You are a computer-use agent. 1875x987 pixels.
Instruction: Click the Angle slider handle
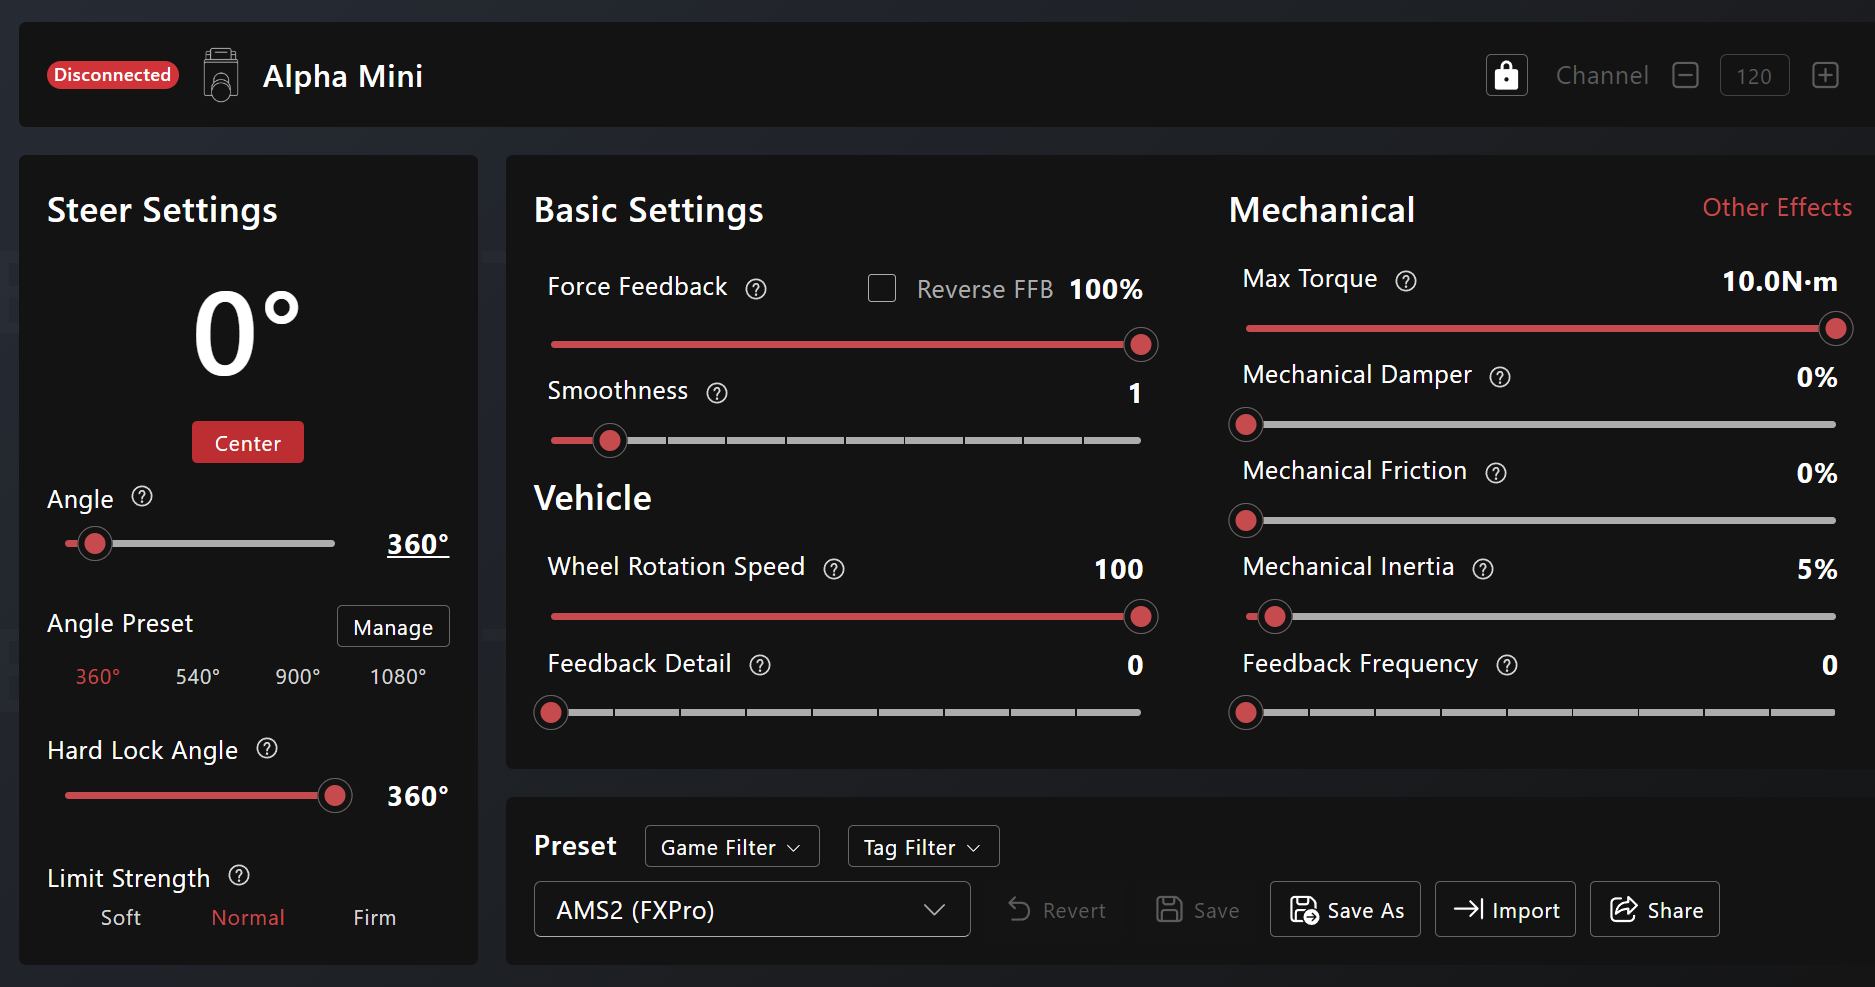point(95,544)
